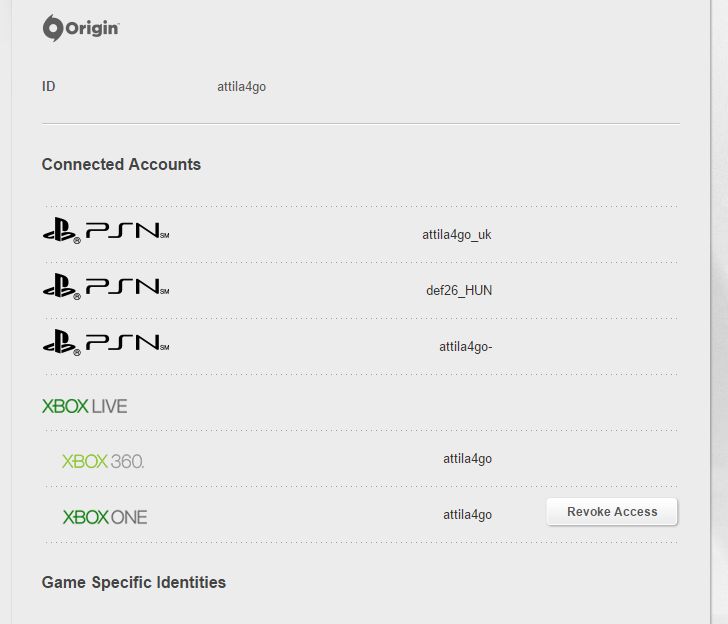Click PSN wordmark in the attila4go- row
Viewport: 728px width, 624px height.
[x=127, y=343]
